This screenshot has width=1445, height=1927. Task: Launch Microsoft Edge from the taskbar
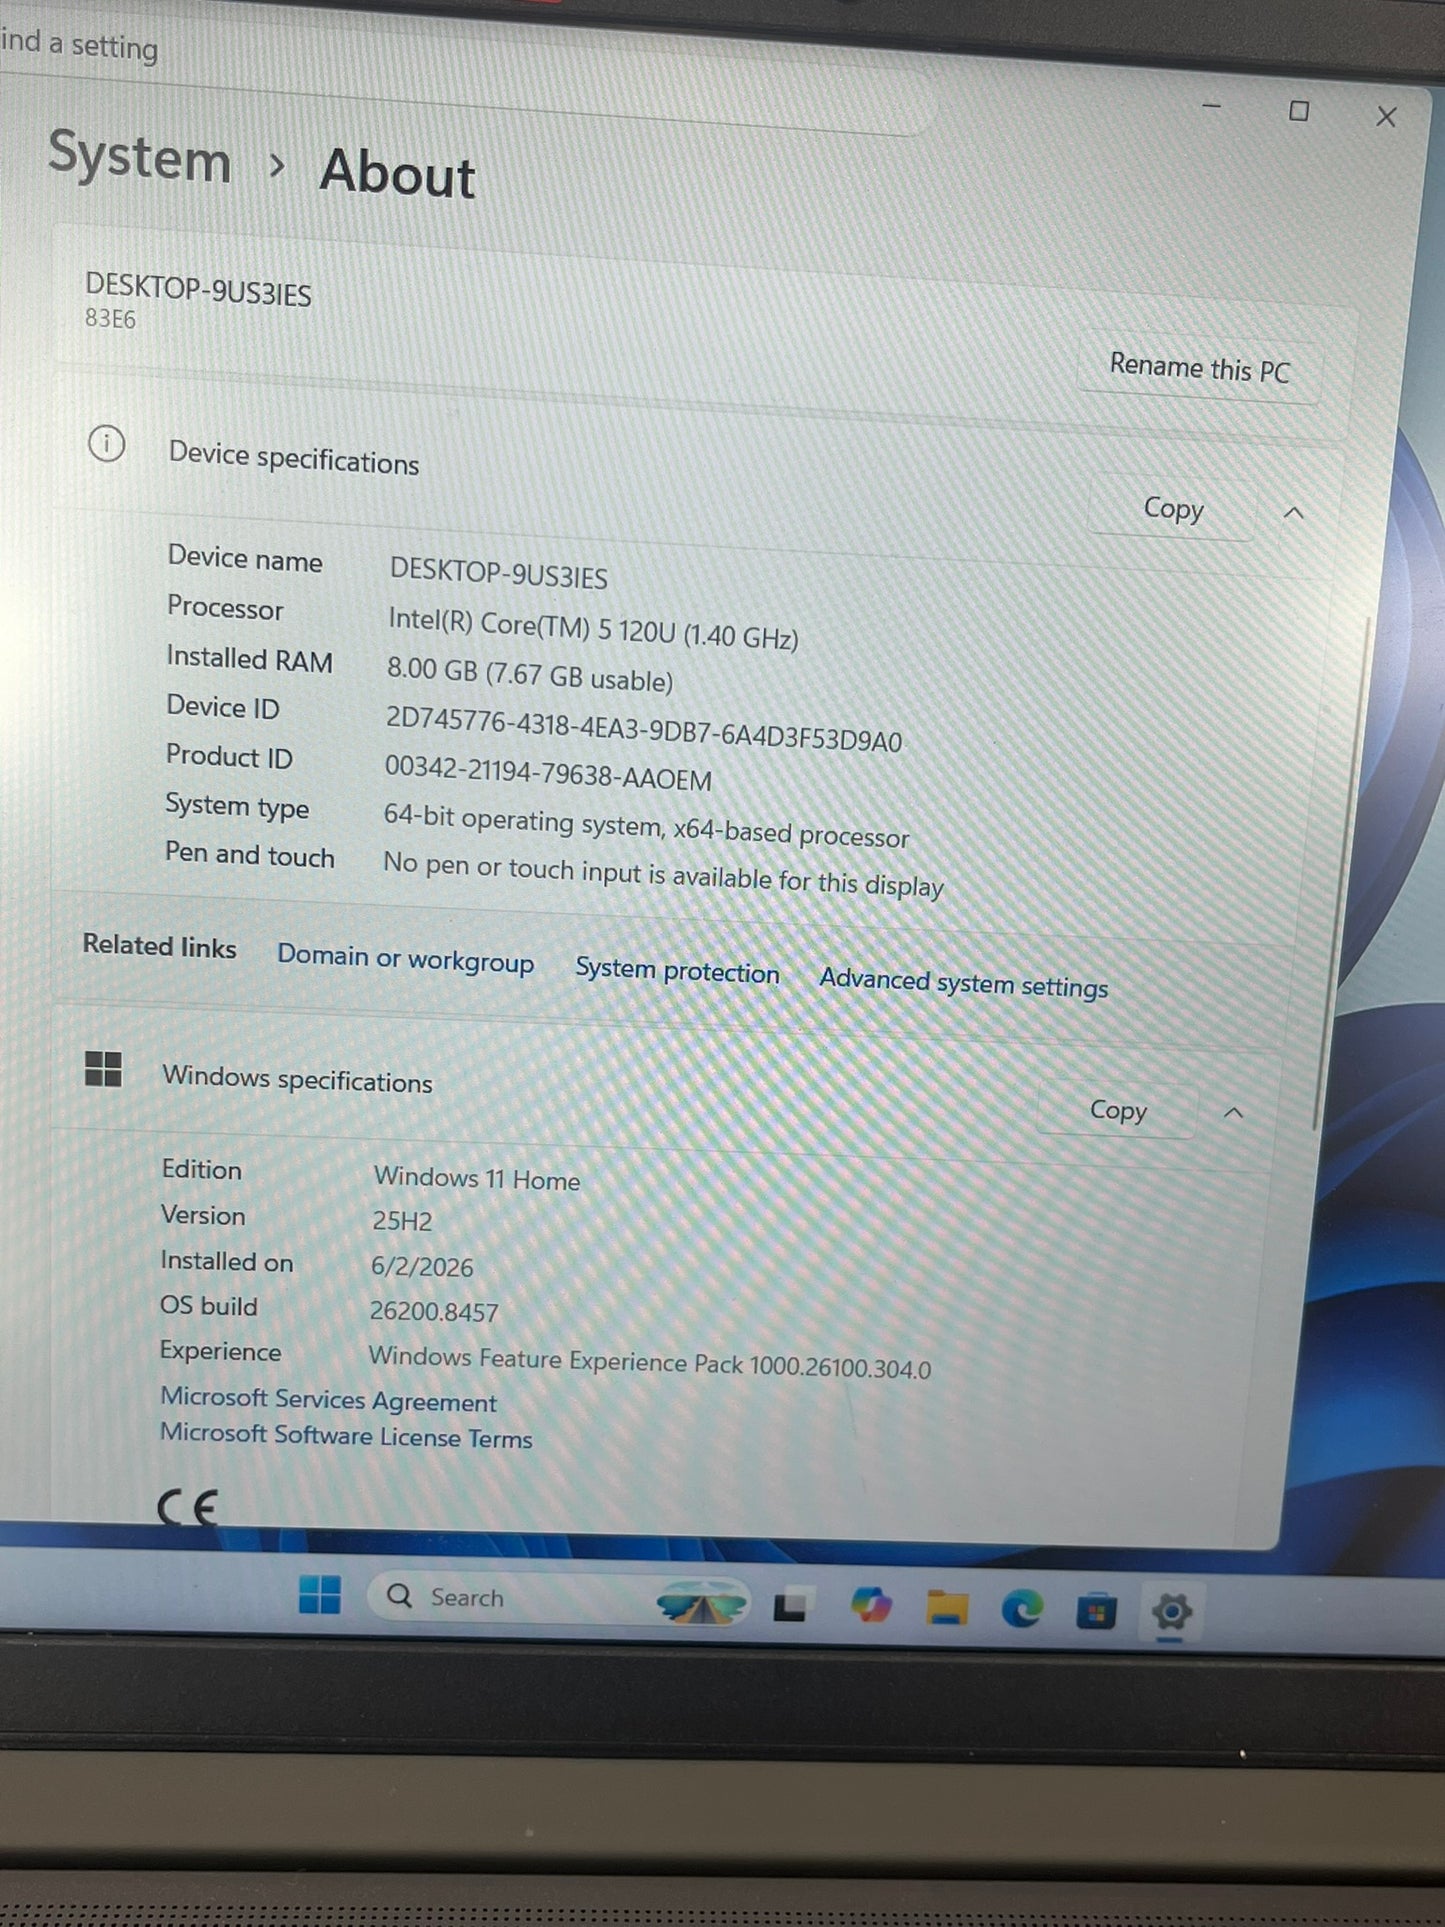coord(1022,1609)
